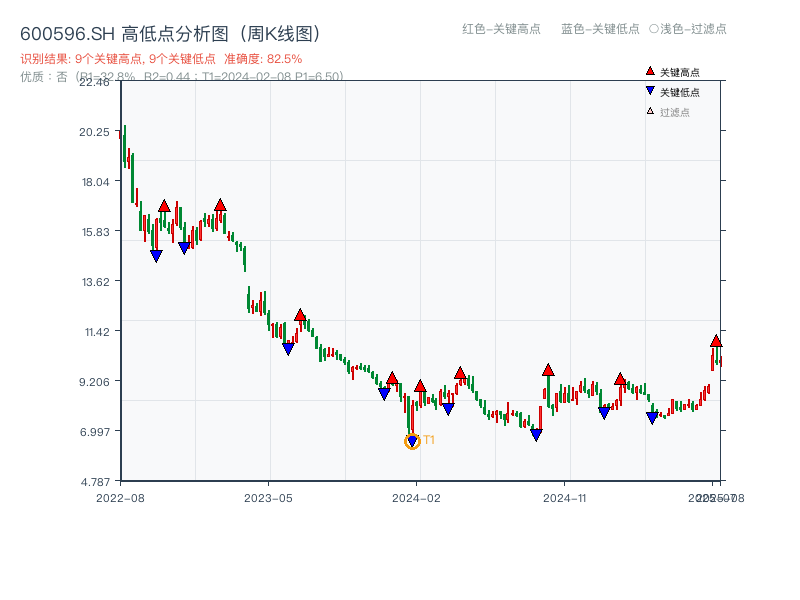Click the red 识别结果 summary text
The height and width of the screenshot is (600, 800).
coord(160,59)
